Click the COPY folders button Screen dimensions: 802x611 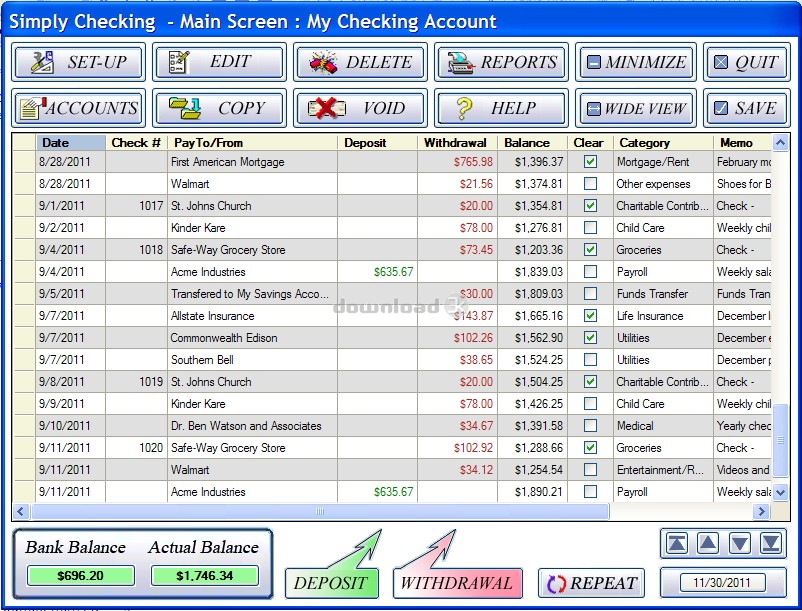pyautogui.click(x=219, y=108)
